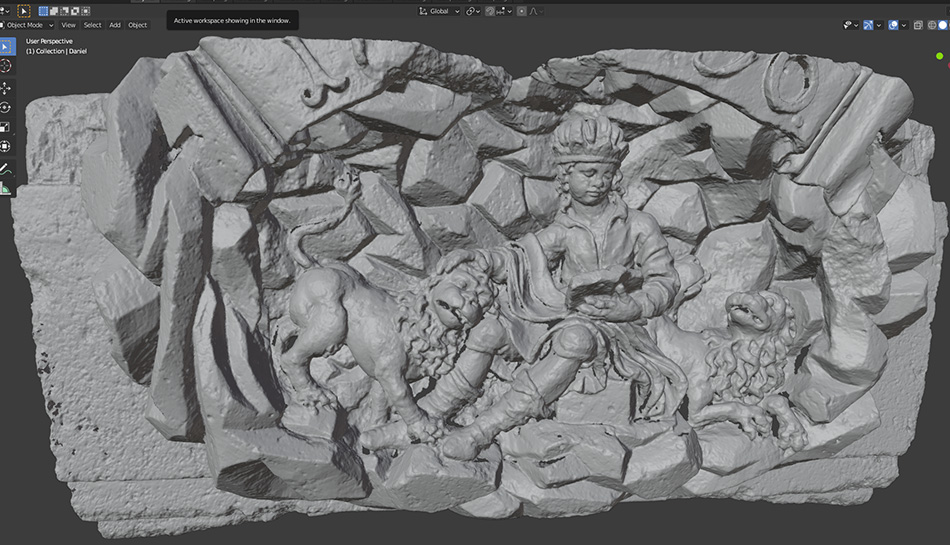This screenshot has width=950, height=545.
Task: Open Global transform orientation dropdown
Action: 439,11
